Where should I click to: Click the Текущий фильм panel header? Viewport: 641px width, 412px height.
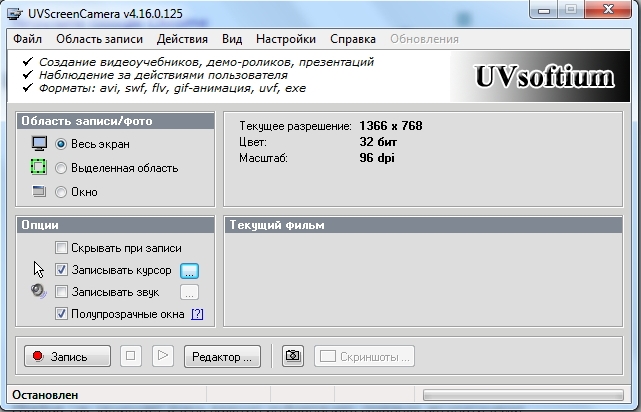(x=424, y=225)
